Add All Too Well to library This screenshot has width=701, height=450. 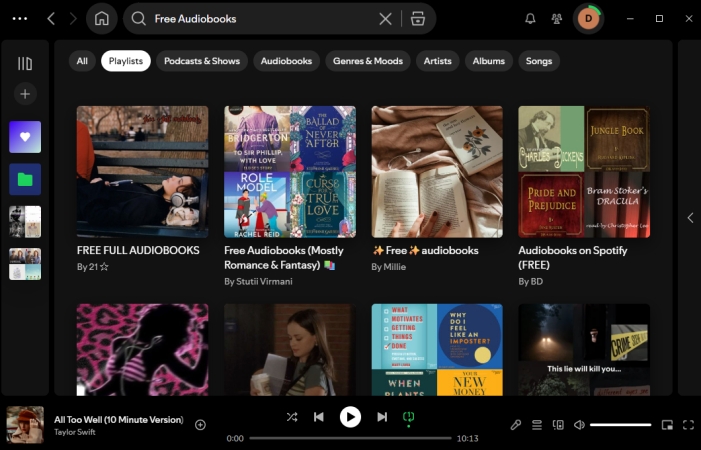point(200,425)
